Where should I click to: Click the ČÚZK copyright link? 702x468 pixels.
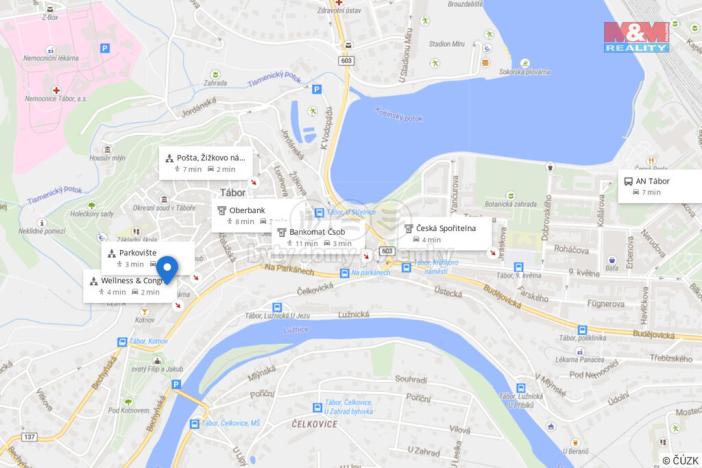coord(680,460)
